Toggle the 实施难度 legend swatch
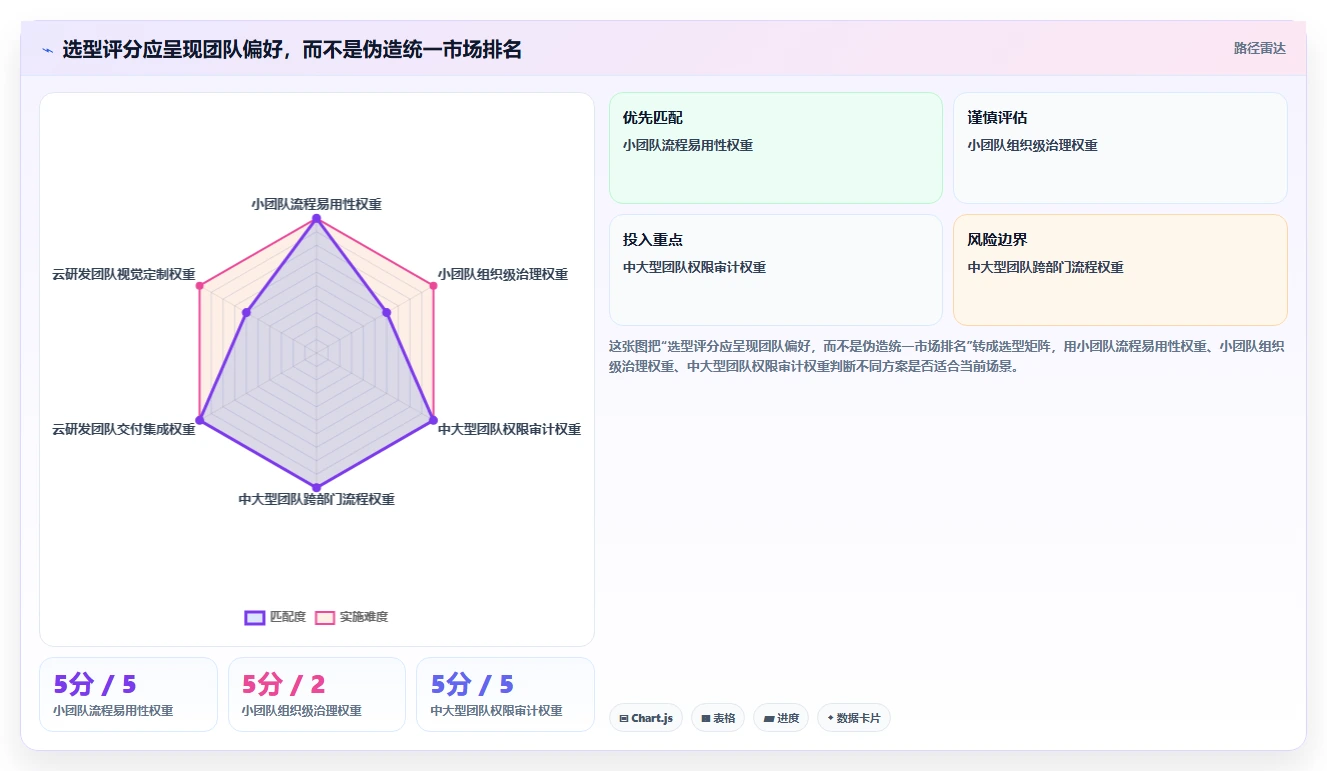The image size is (1327, 771). pos(325,617)
